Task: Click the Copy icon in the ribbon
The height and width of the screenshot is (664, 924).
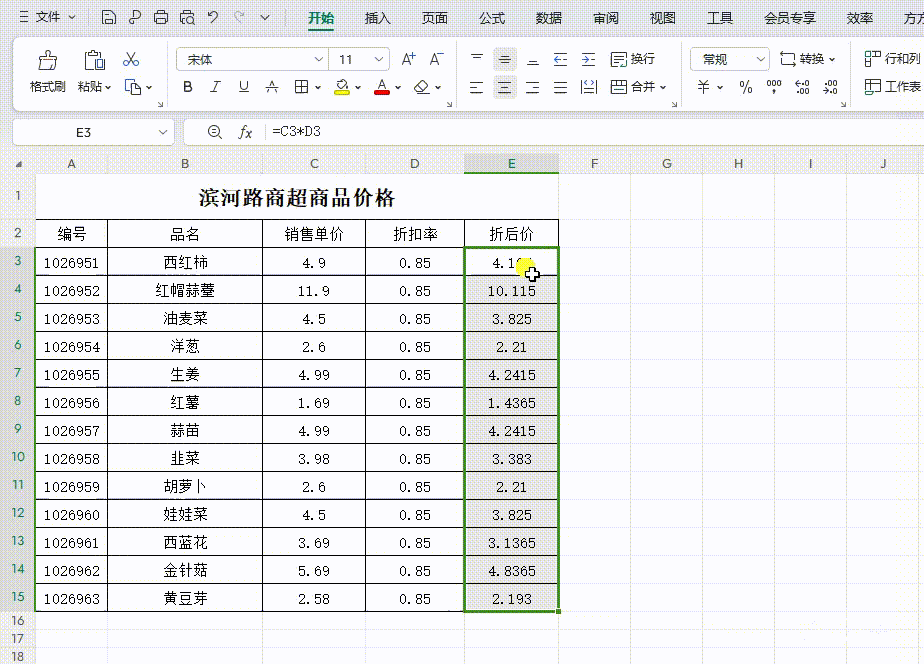Action: pyautogui.click(x=133, y=87)
